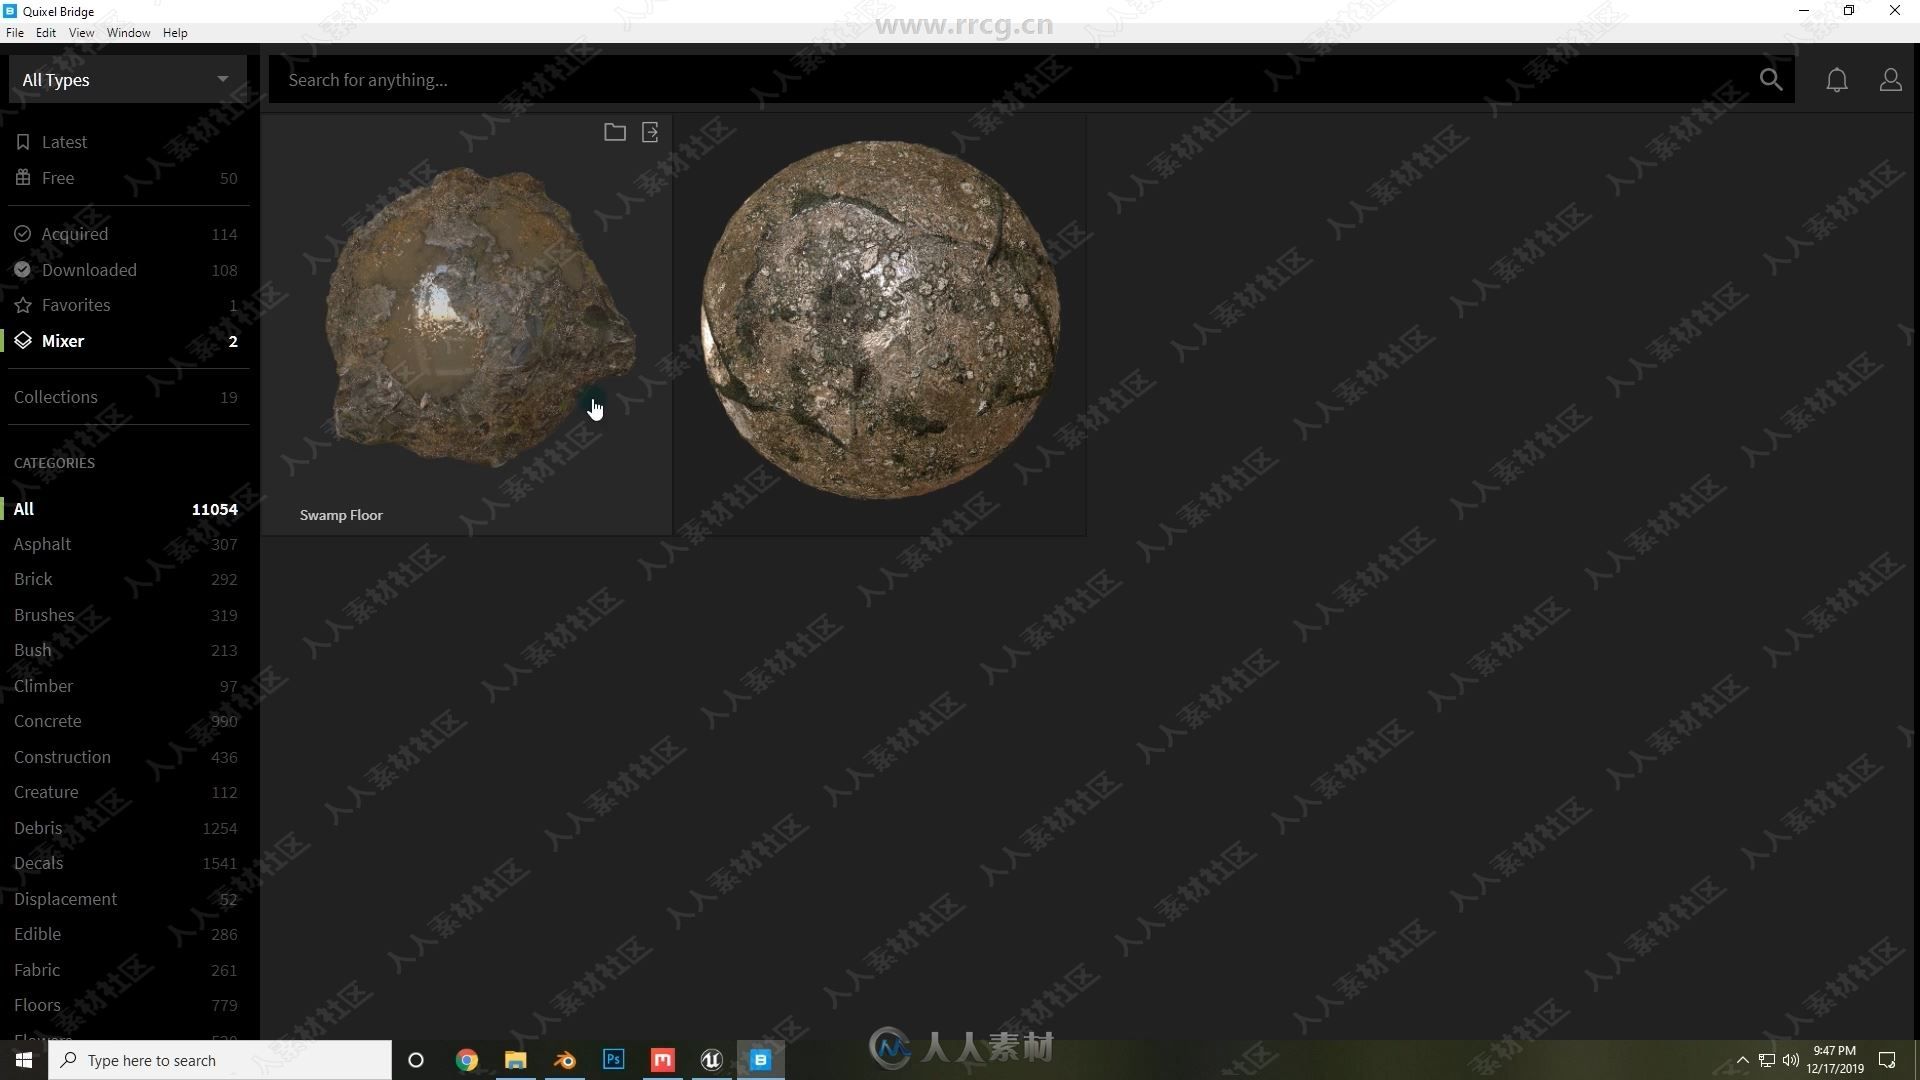Screen dimensions: 1920x1080
Task: Toggle the Downloaded assets filter
Action: pos(88,269)
